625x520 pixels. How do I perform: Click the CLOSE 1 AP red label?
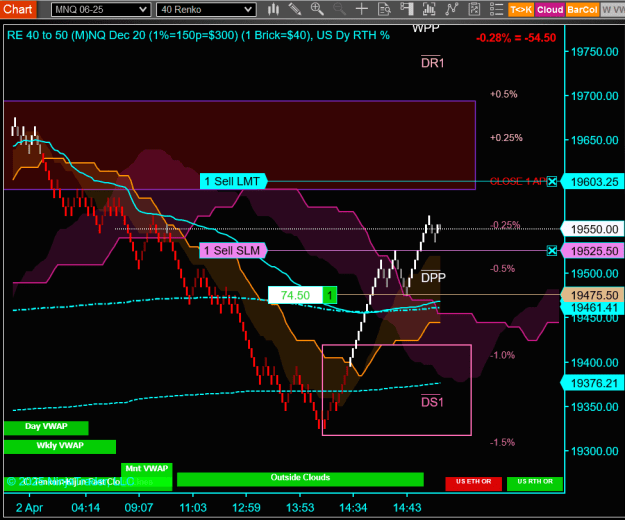(x=518, y=182)
